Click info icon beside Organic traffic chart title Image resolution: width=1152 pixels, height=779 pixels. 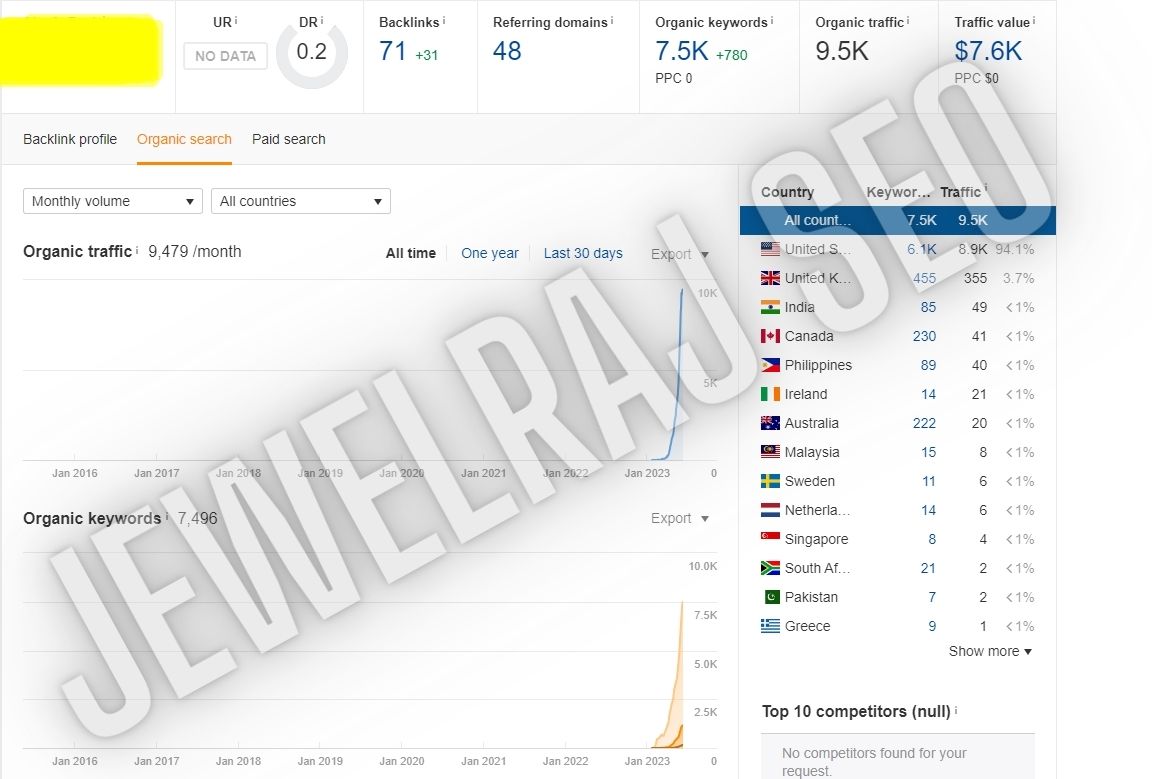137,250
